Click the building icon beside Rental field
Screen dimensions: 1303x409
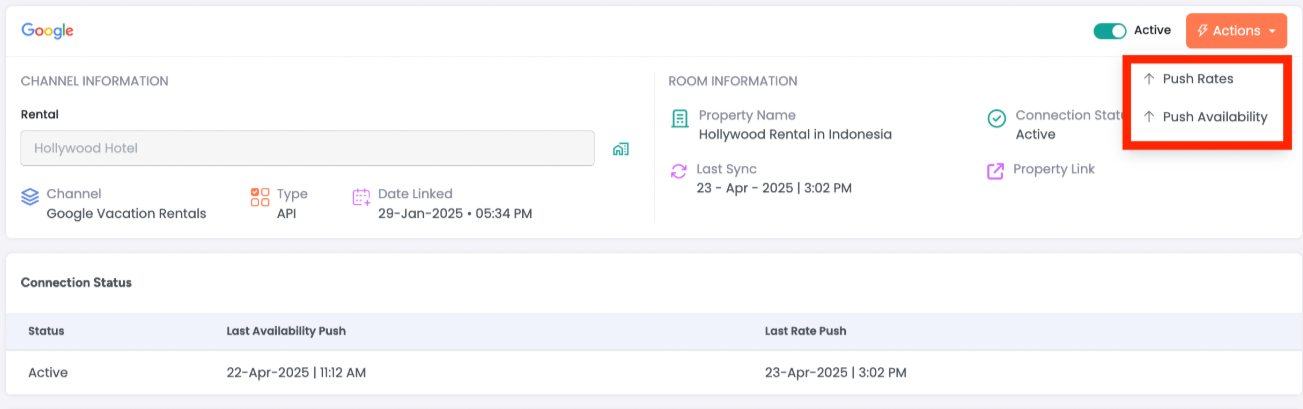coord(621,149)
